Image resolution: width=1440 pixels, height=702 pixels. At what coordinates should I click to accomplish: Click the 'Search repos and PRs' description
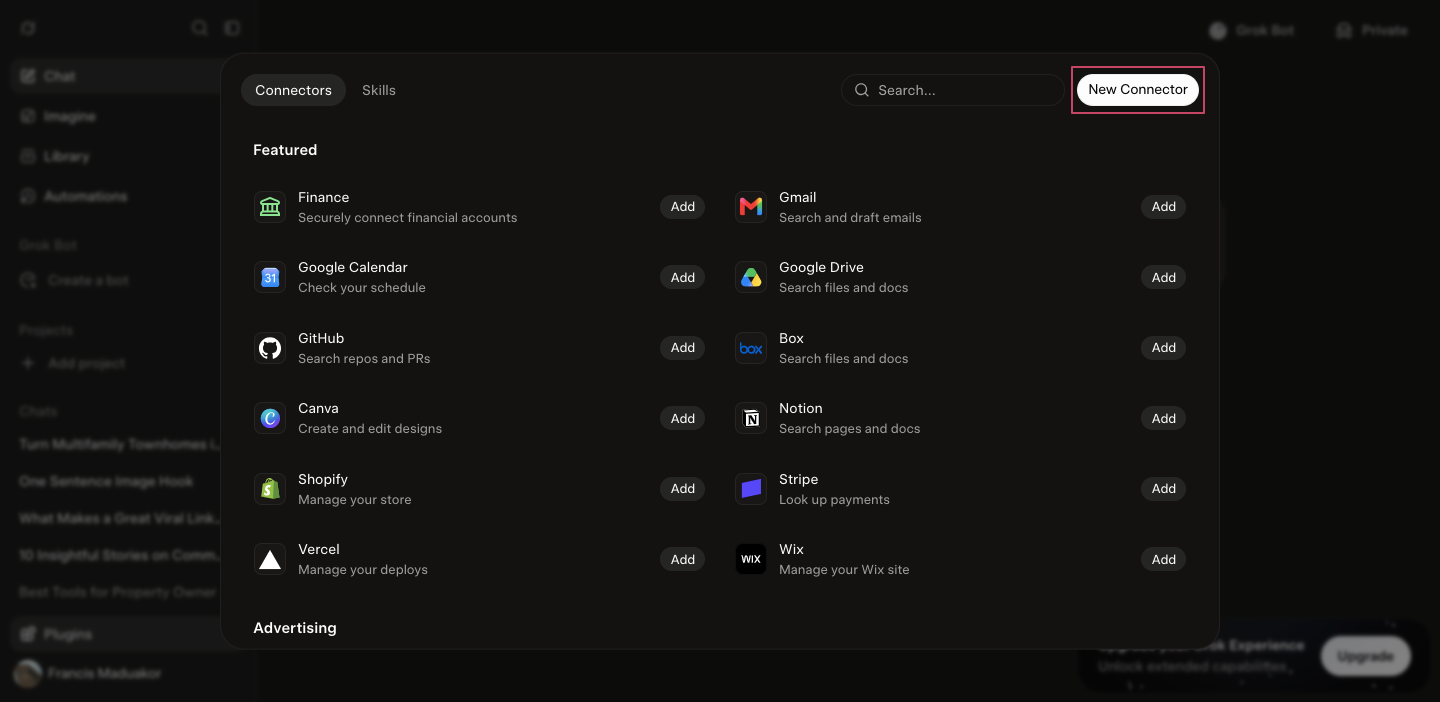click(x=364, y=359)
